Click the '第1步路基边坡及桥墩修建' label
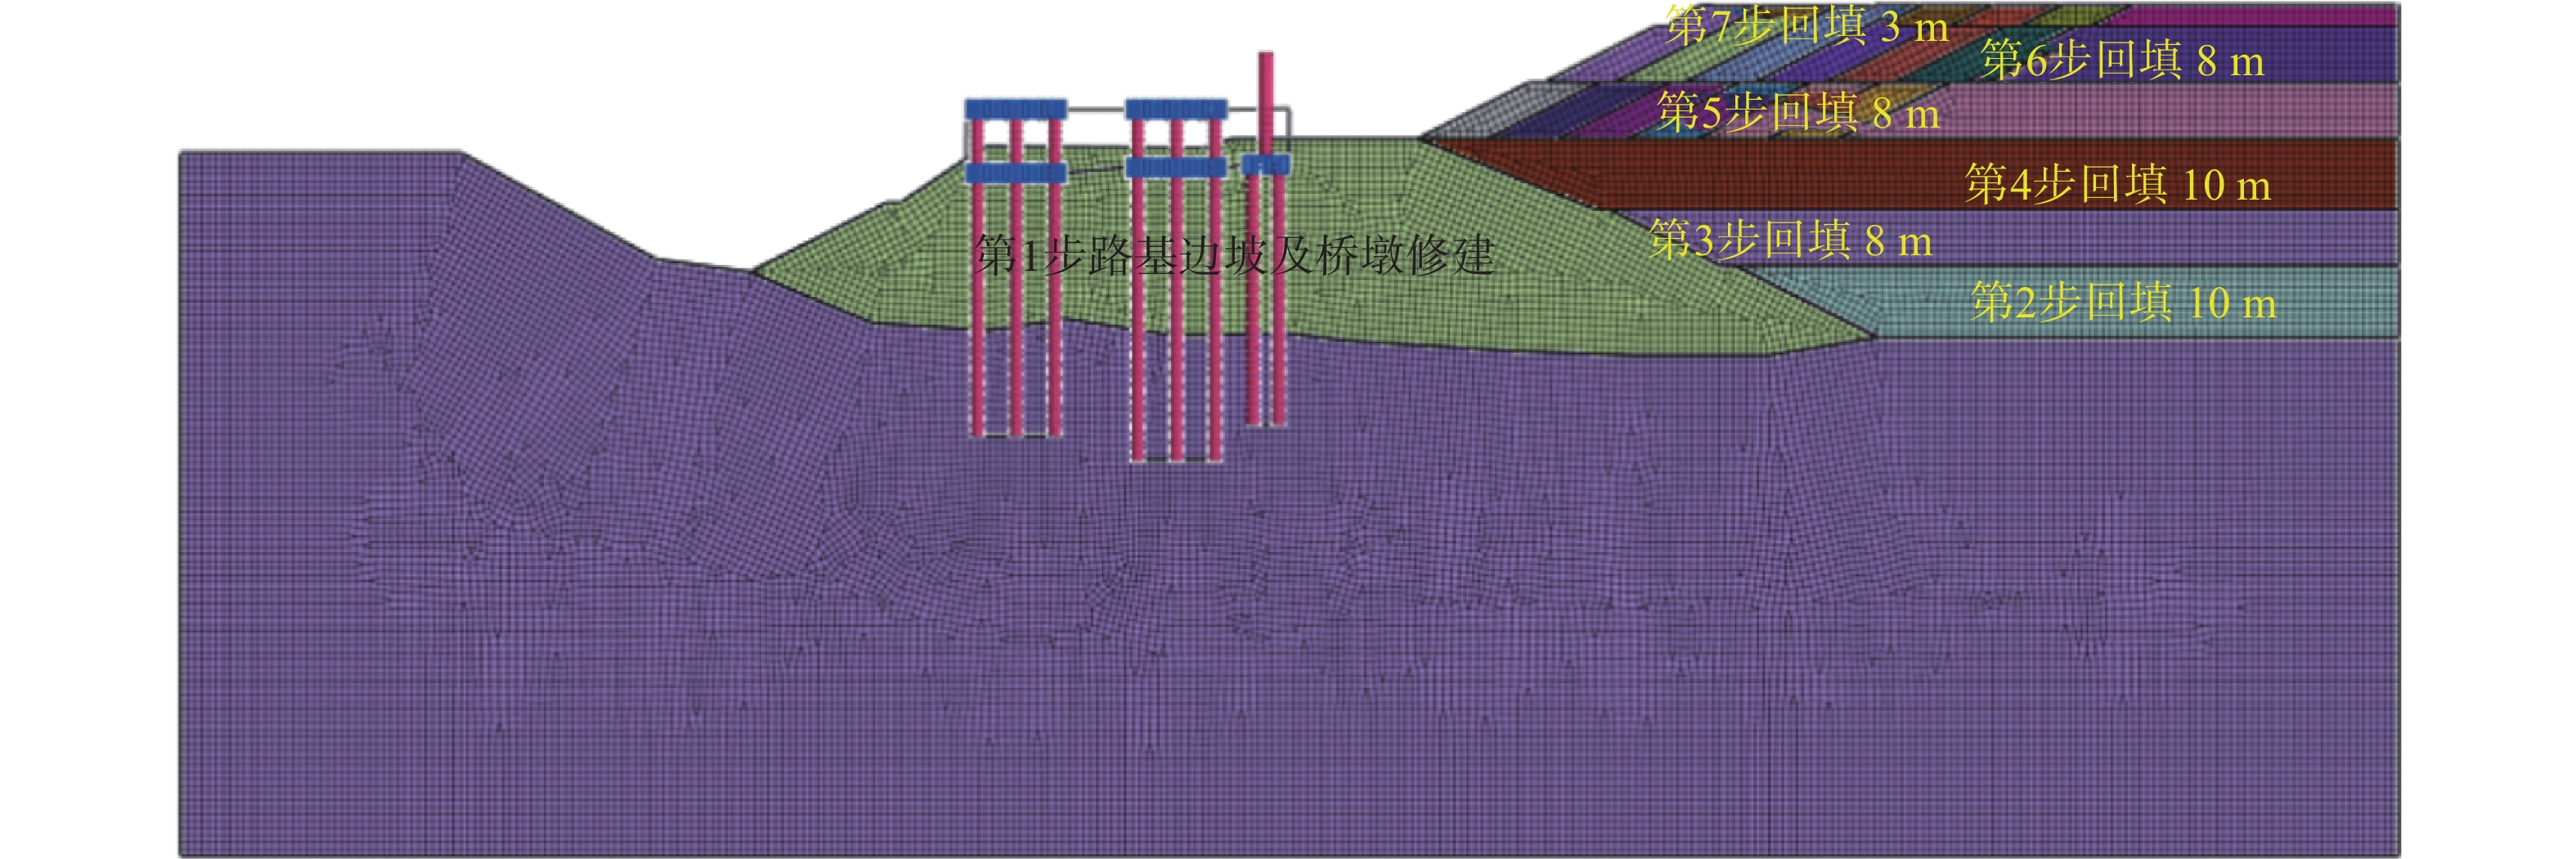2576x859 pixels. tap(1233, 256)
